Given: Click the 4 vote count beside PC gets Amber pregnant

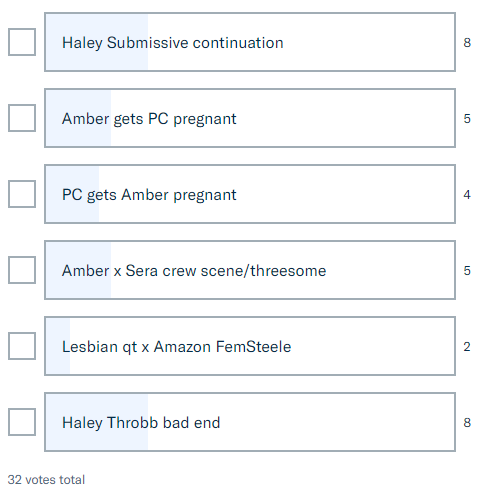Looking at the screenshot, I should [467, 194].
